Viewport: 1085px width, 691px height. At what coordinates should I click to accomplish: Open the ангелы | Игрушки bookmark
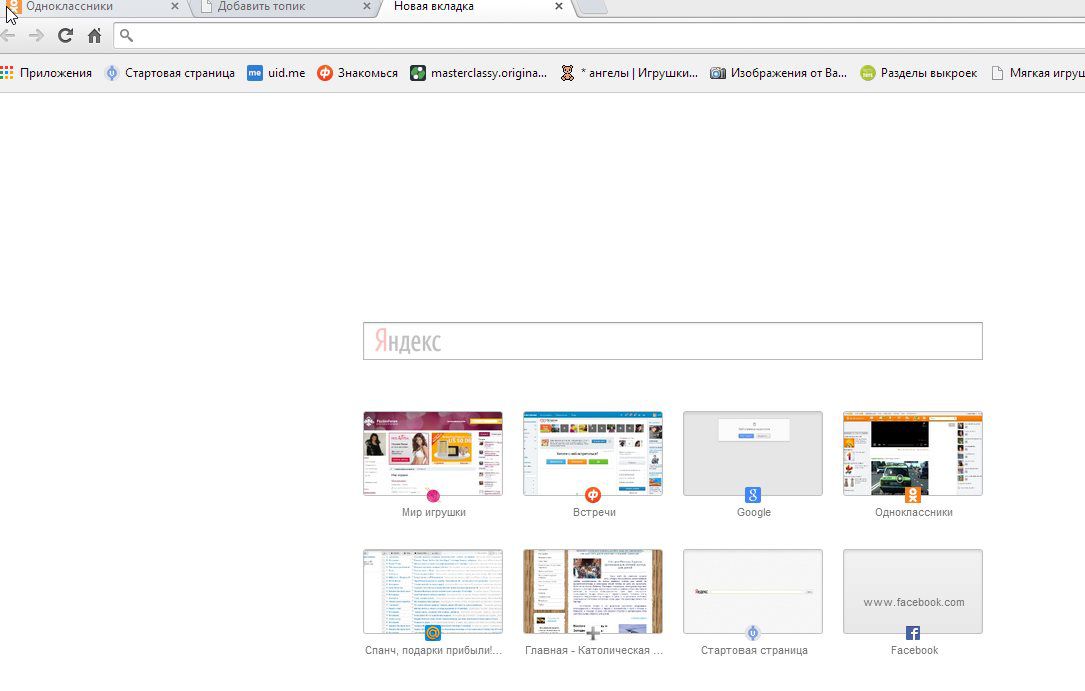click(x=629, y=73)
